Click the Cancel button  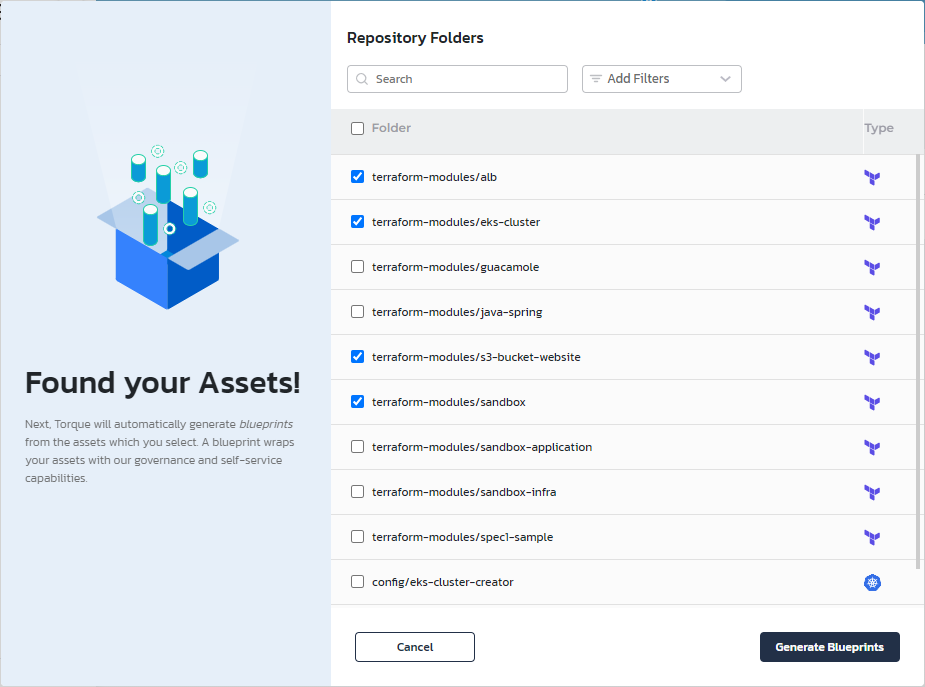click(x=414, y=647)
